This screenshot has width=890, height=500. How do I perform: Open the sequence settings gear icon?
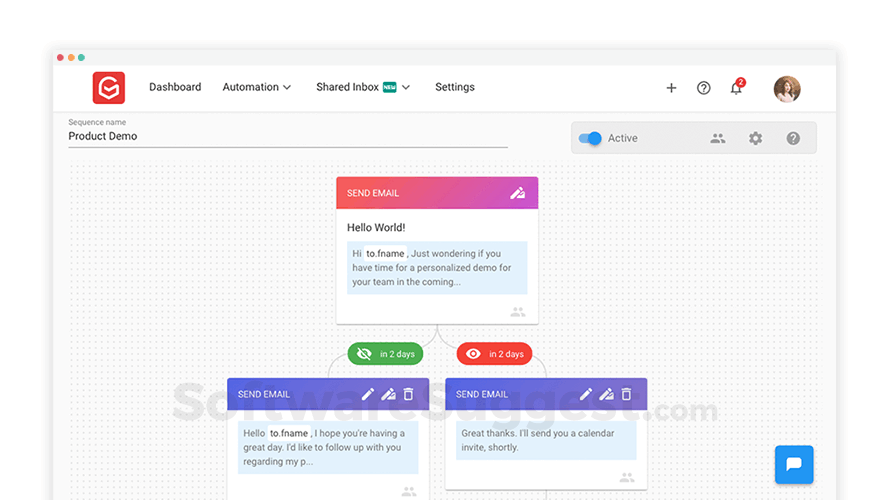tap(755, 138)
